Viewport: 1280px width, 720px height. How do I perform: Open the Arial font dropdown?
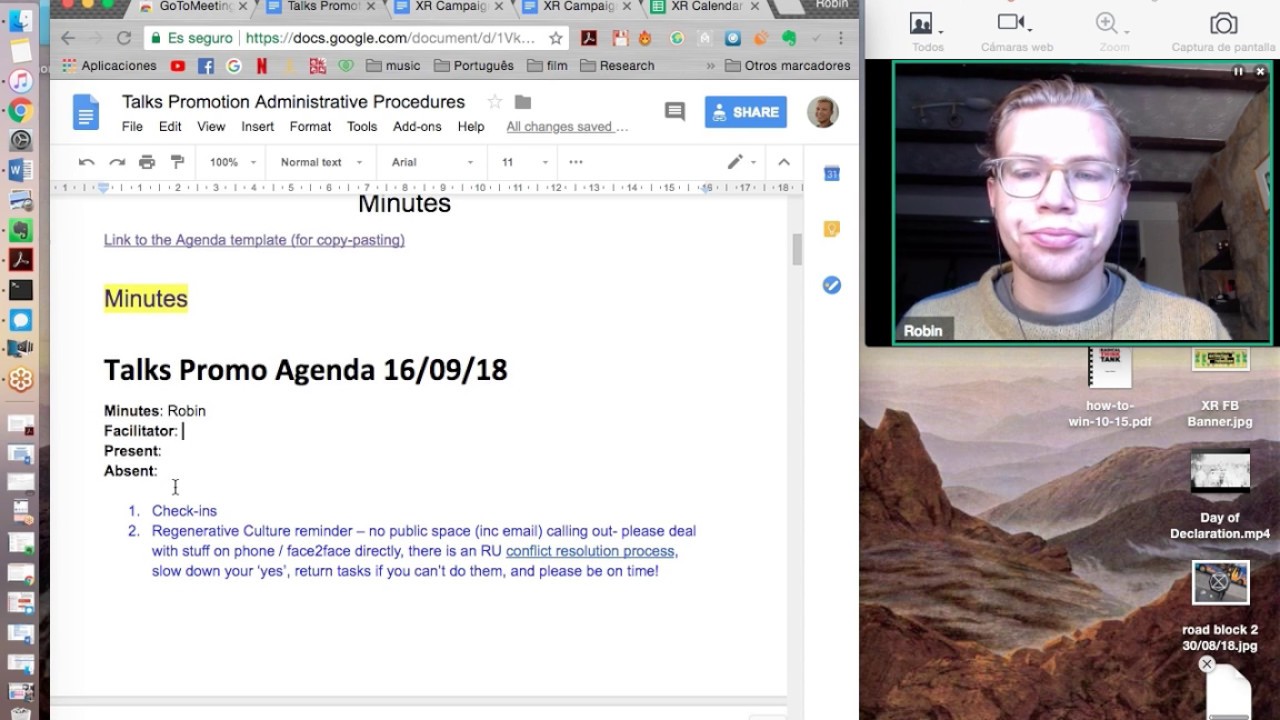[432, 162]
